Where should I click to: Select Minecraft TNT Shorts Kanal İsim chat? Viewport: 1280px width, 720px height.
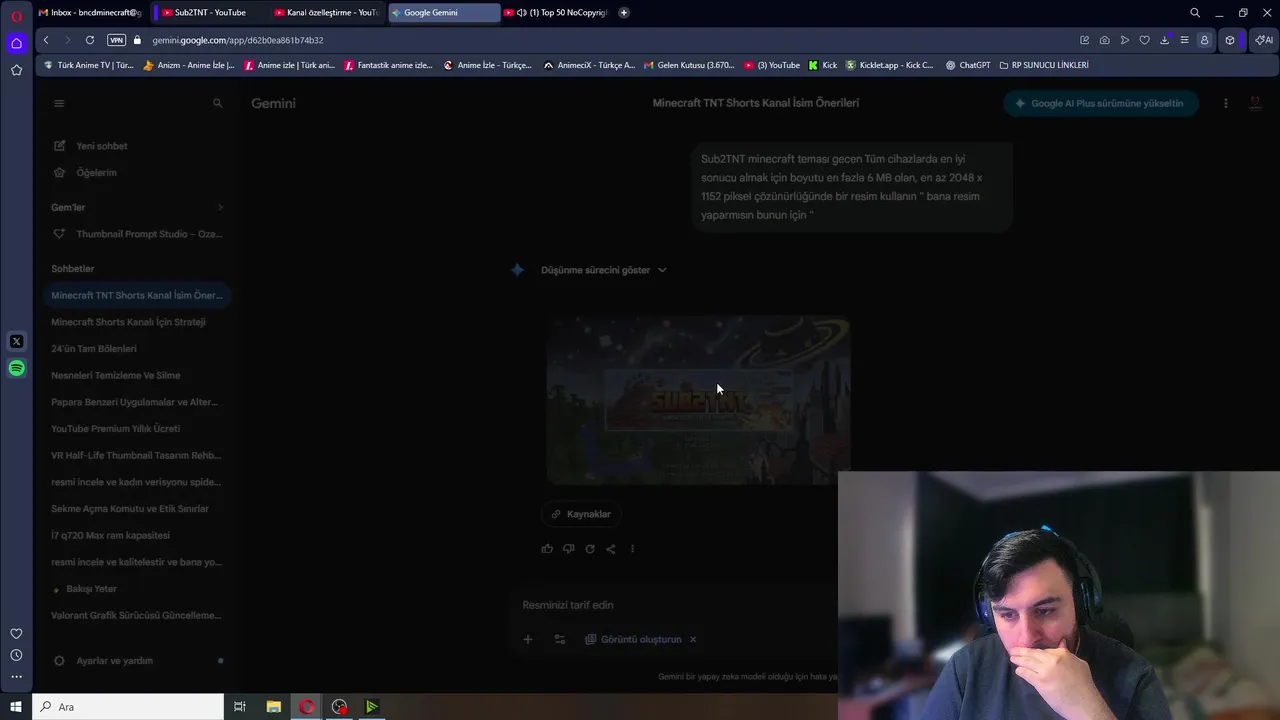[137, 295]
